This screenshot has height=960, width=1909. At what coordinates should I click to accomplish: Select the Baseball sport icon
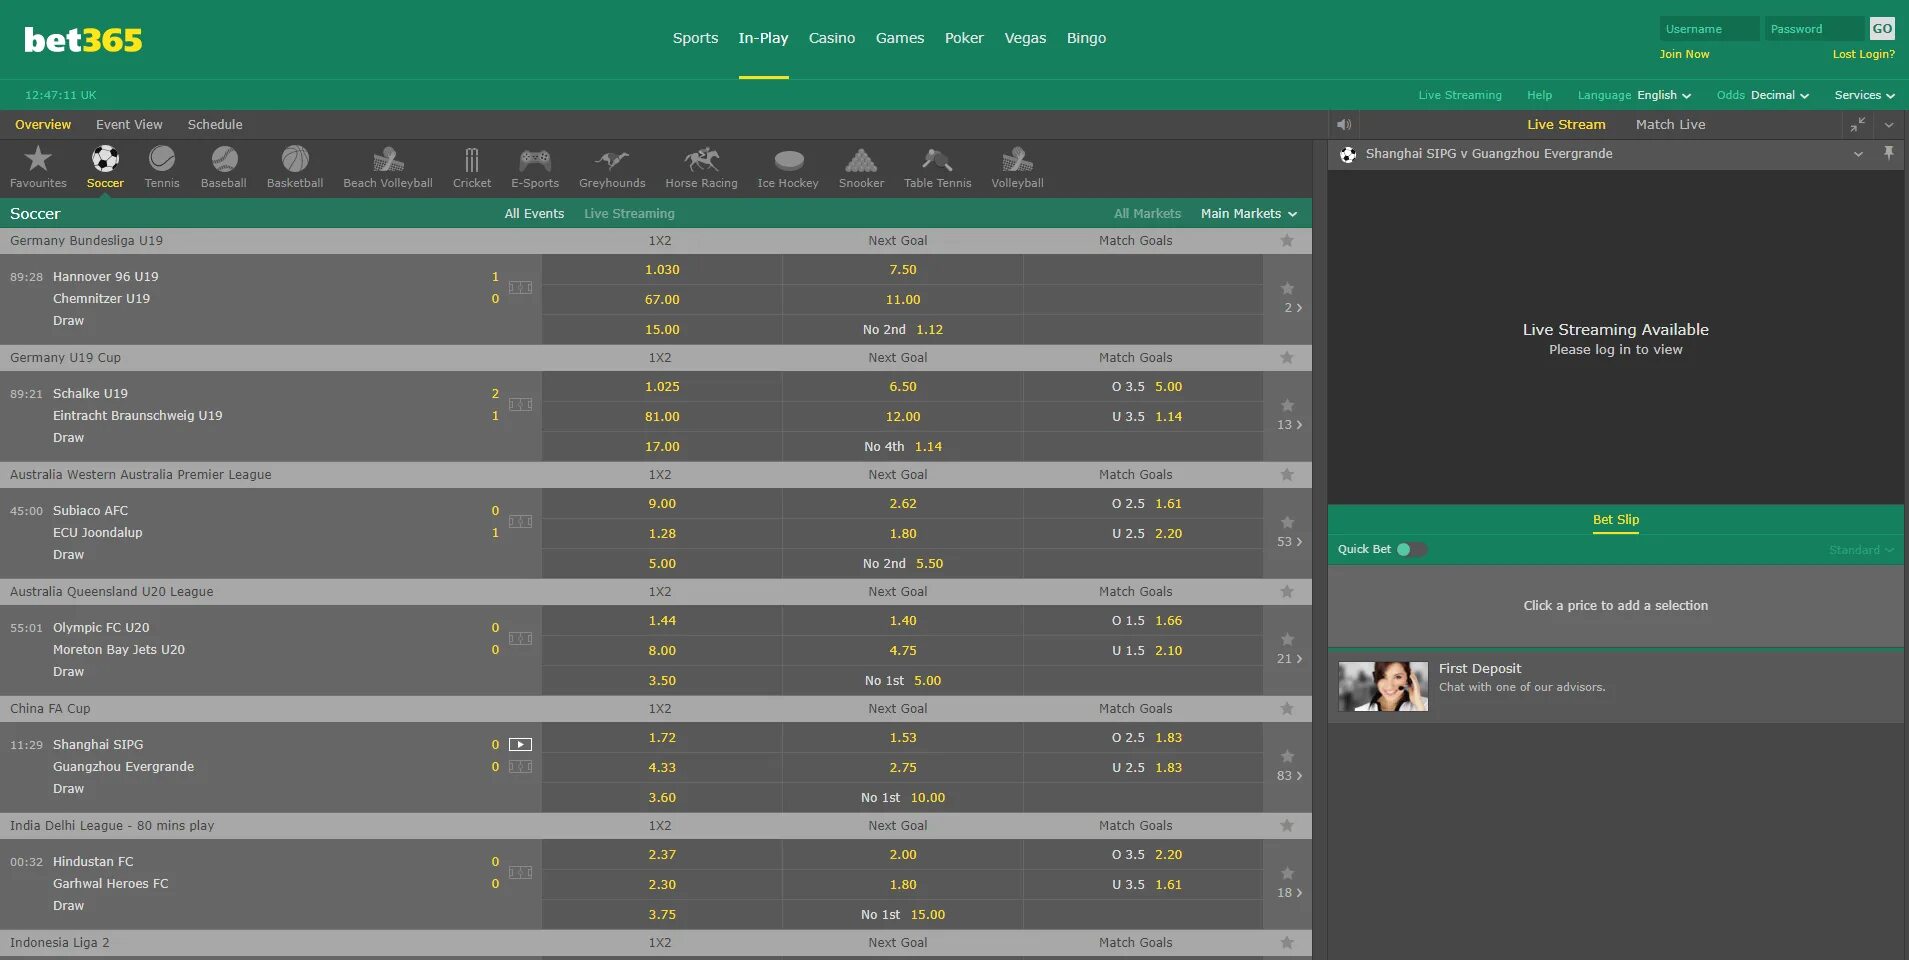point(224,160)
